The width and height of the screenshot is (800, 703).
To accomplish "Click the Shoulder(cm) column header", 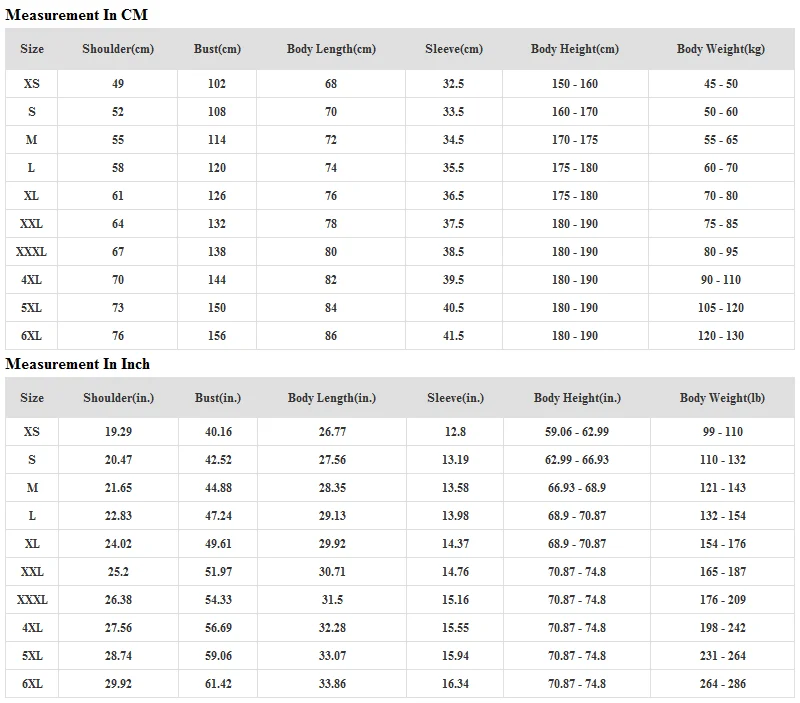I will click(x=118, y=49).
